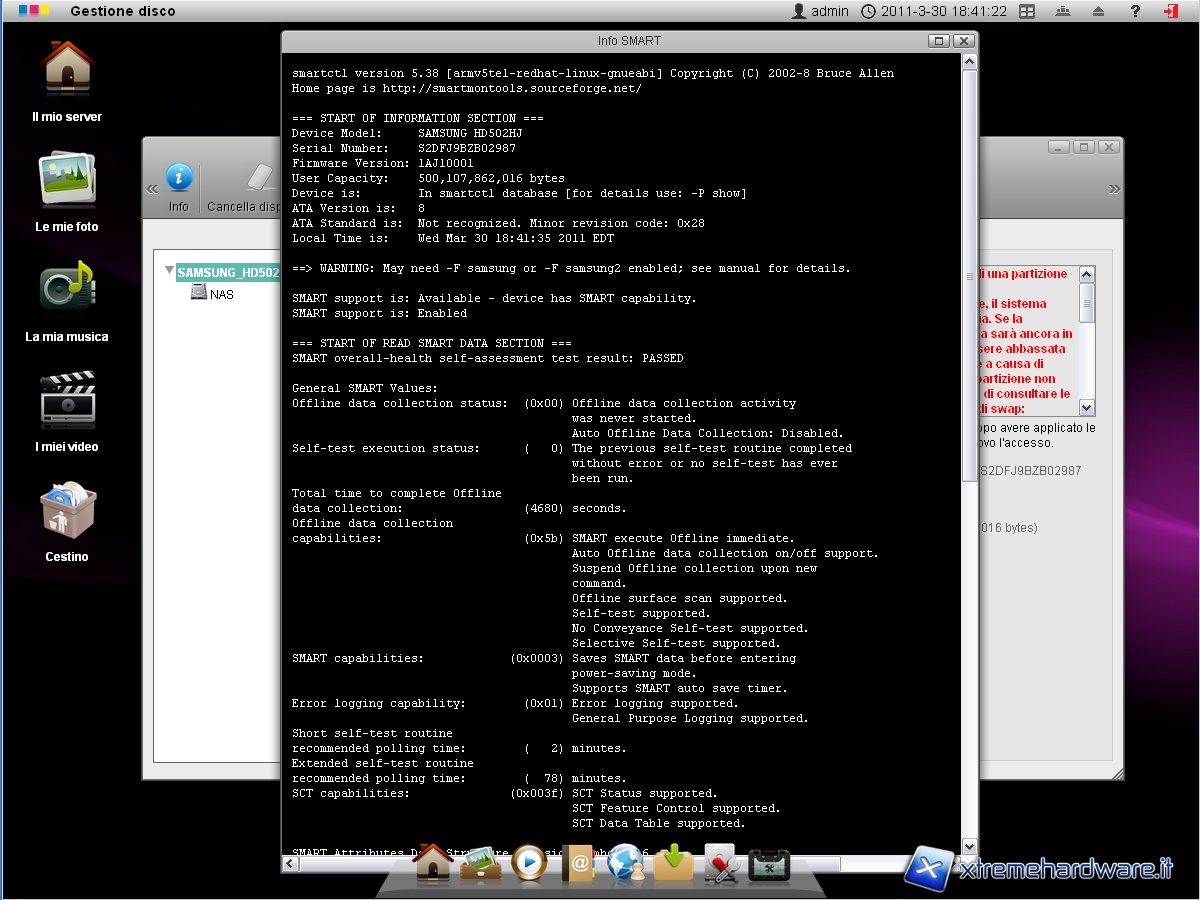Open the download folder dock icon
Image resolution: width=1200 pixels, height=900 pixels.
tap(673, 863)
